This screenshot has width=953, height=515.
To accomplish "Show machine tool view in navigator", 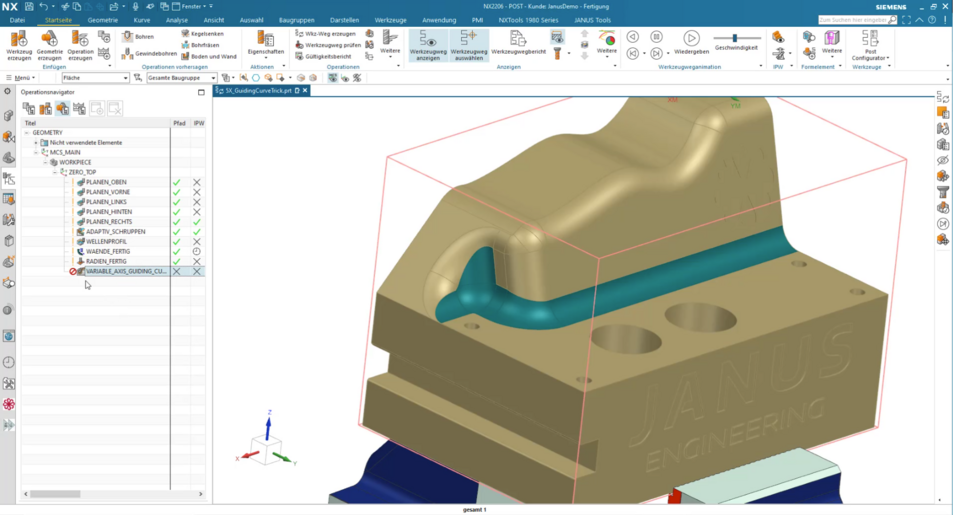I will pos(46,108).
